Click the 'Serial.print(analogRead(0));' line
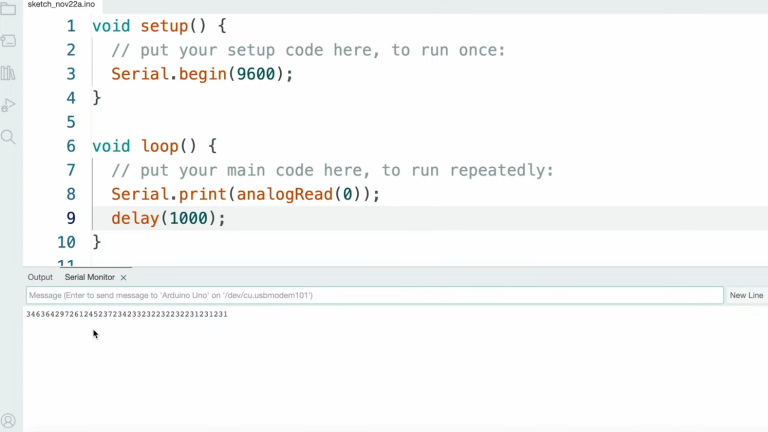 245,194
